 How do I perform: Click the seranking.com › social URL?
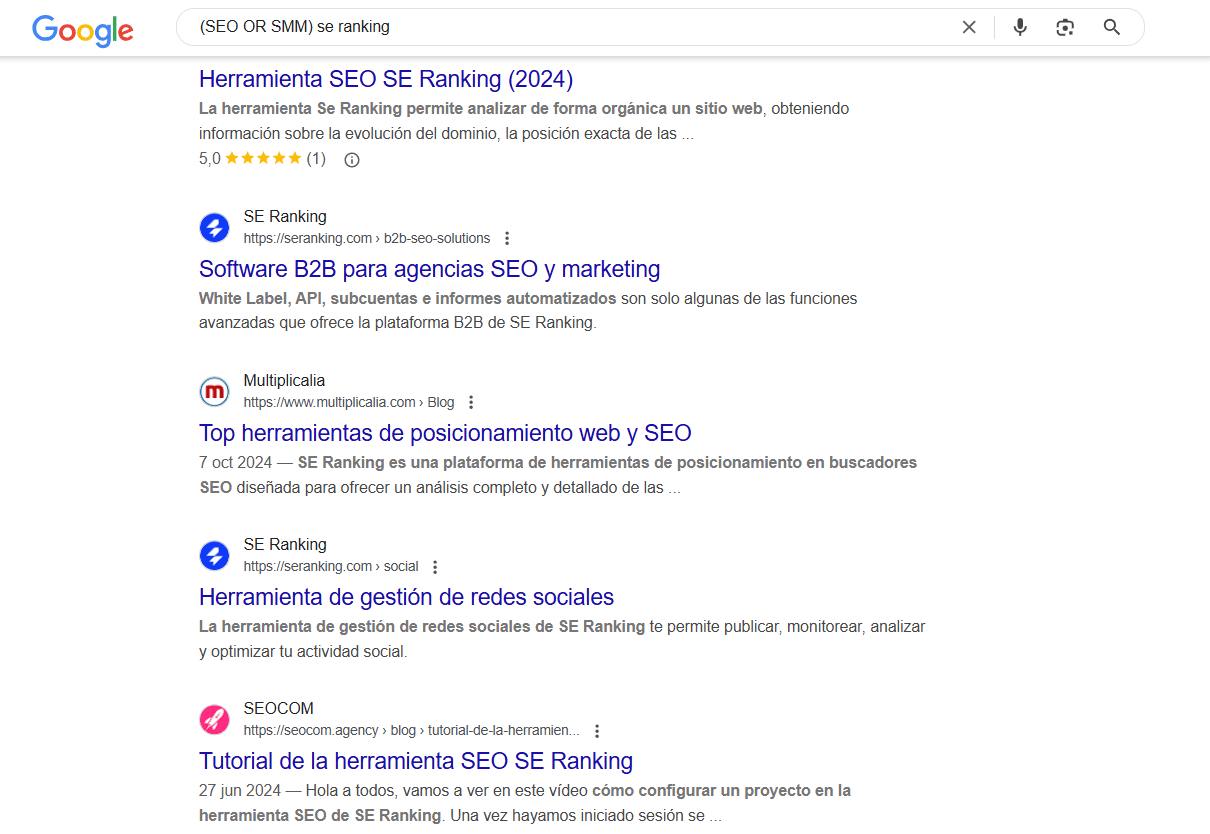[x=331, y=566]
